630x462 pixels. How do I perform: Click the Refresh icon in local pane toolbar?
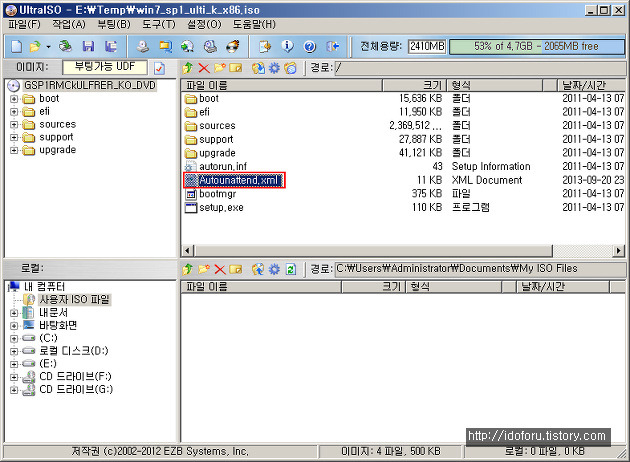(290, 269)
